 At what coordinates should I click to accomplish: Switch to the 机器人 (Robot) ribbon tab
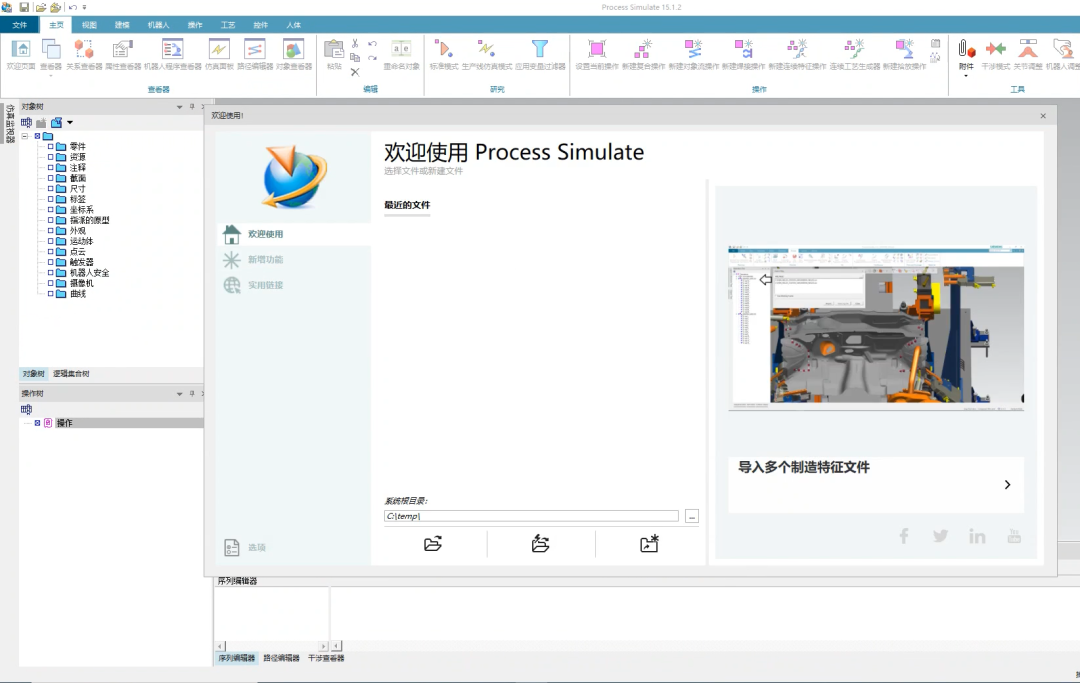tap(158, 25)
